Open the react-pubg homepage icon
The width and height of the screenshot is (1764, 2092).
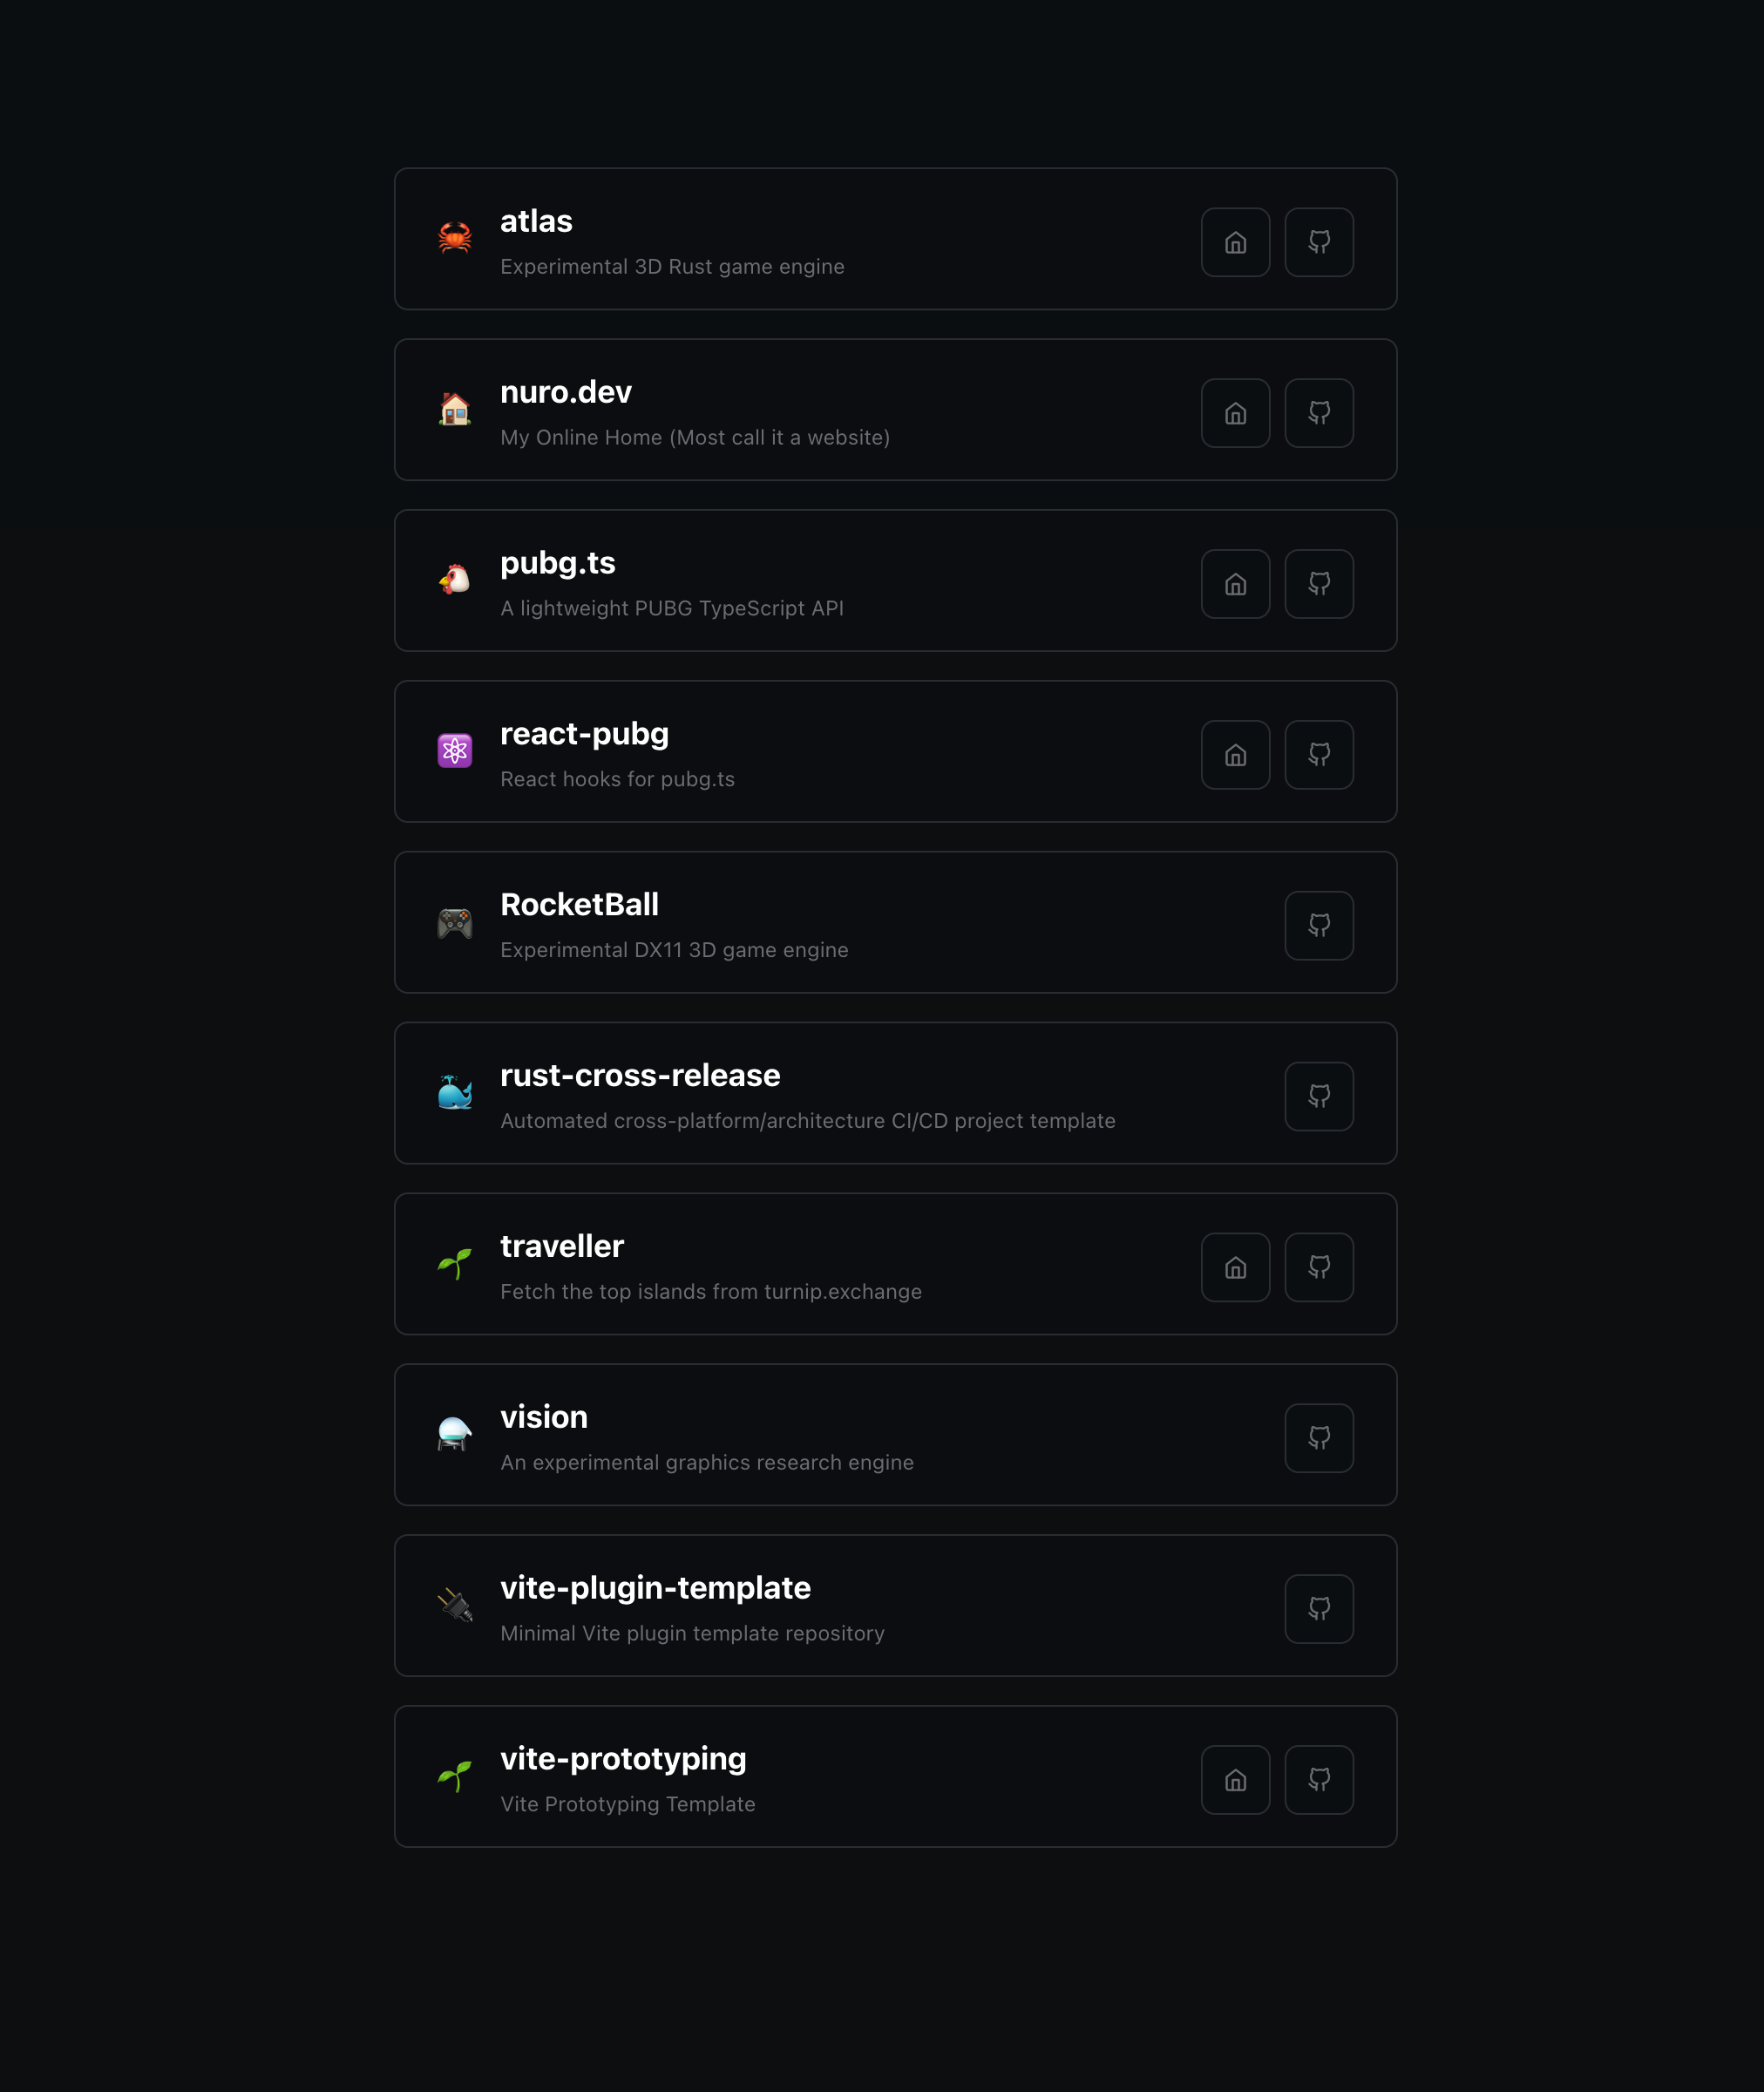(1235, 755)
